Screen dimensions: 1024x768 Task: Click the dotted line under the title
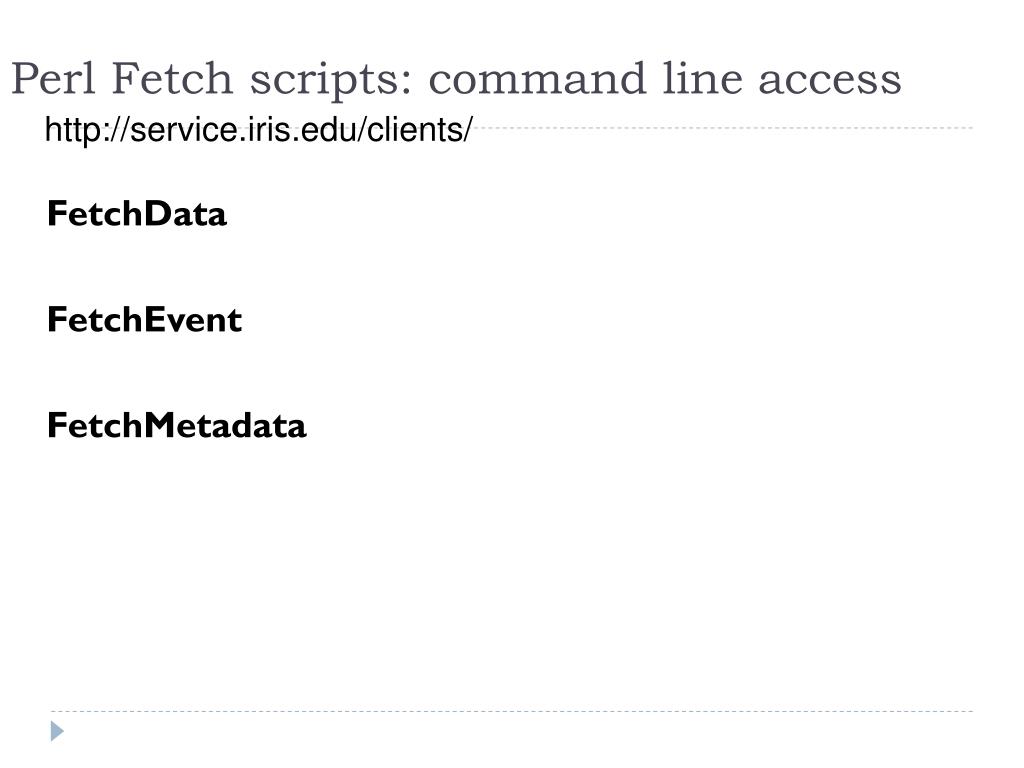click(x=723, y=128)
